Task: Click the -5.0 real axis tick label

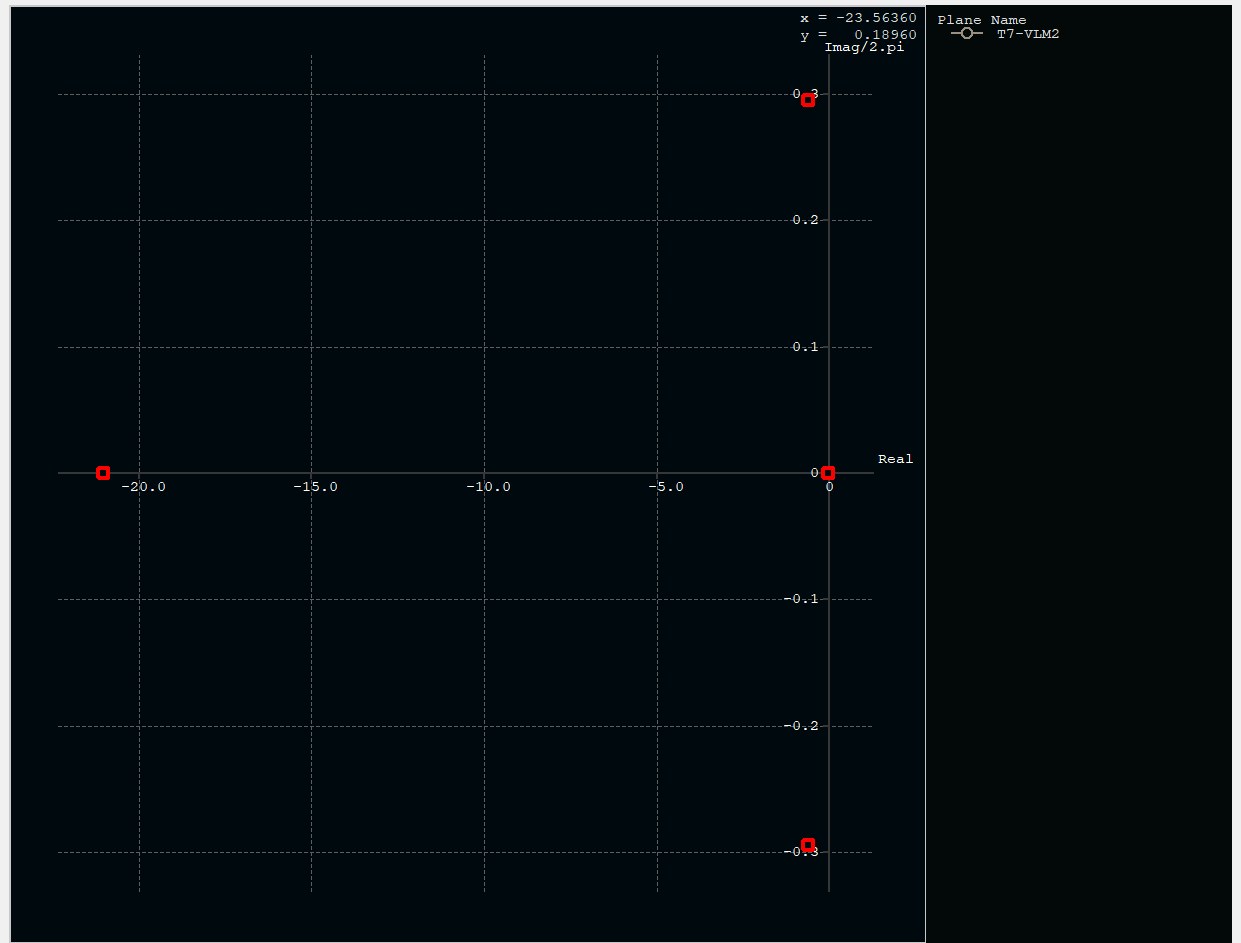Action: pos(665,487)
